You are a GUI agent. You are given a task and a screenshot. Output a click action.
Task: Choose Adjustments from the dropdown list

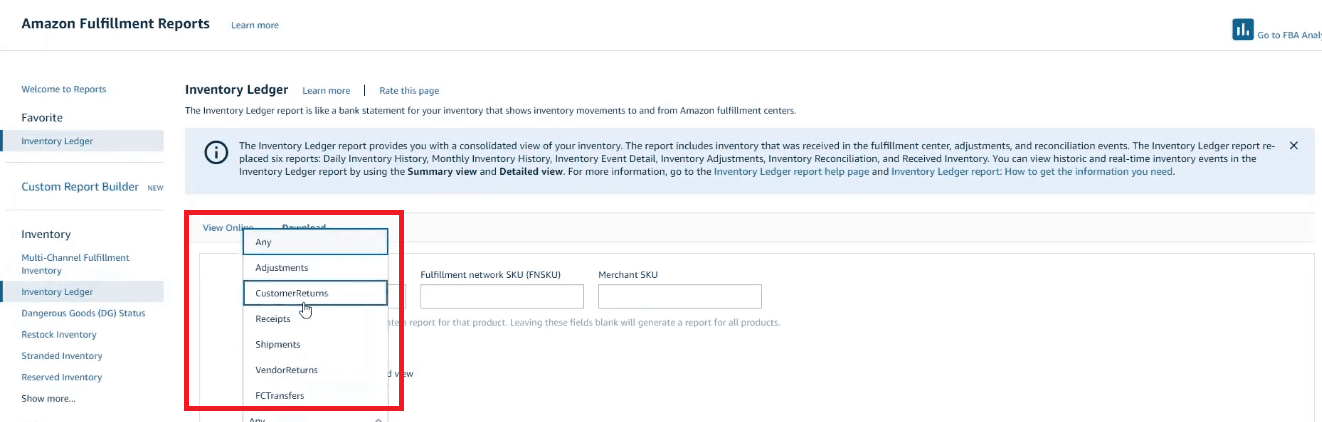315,268
